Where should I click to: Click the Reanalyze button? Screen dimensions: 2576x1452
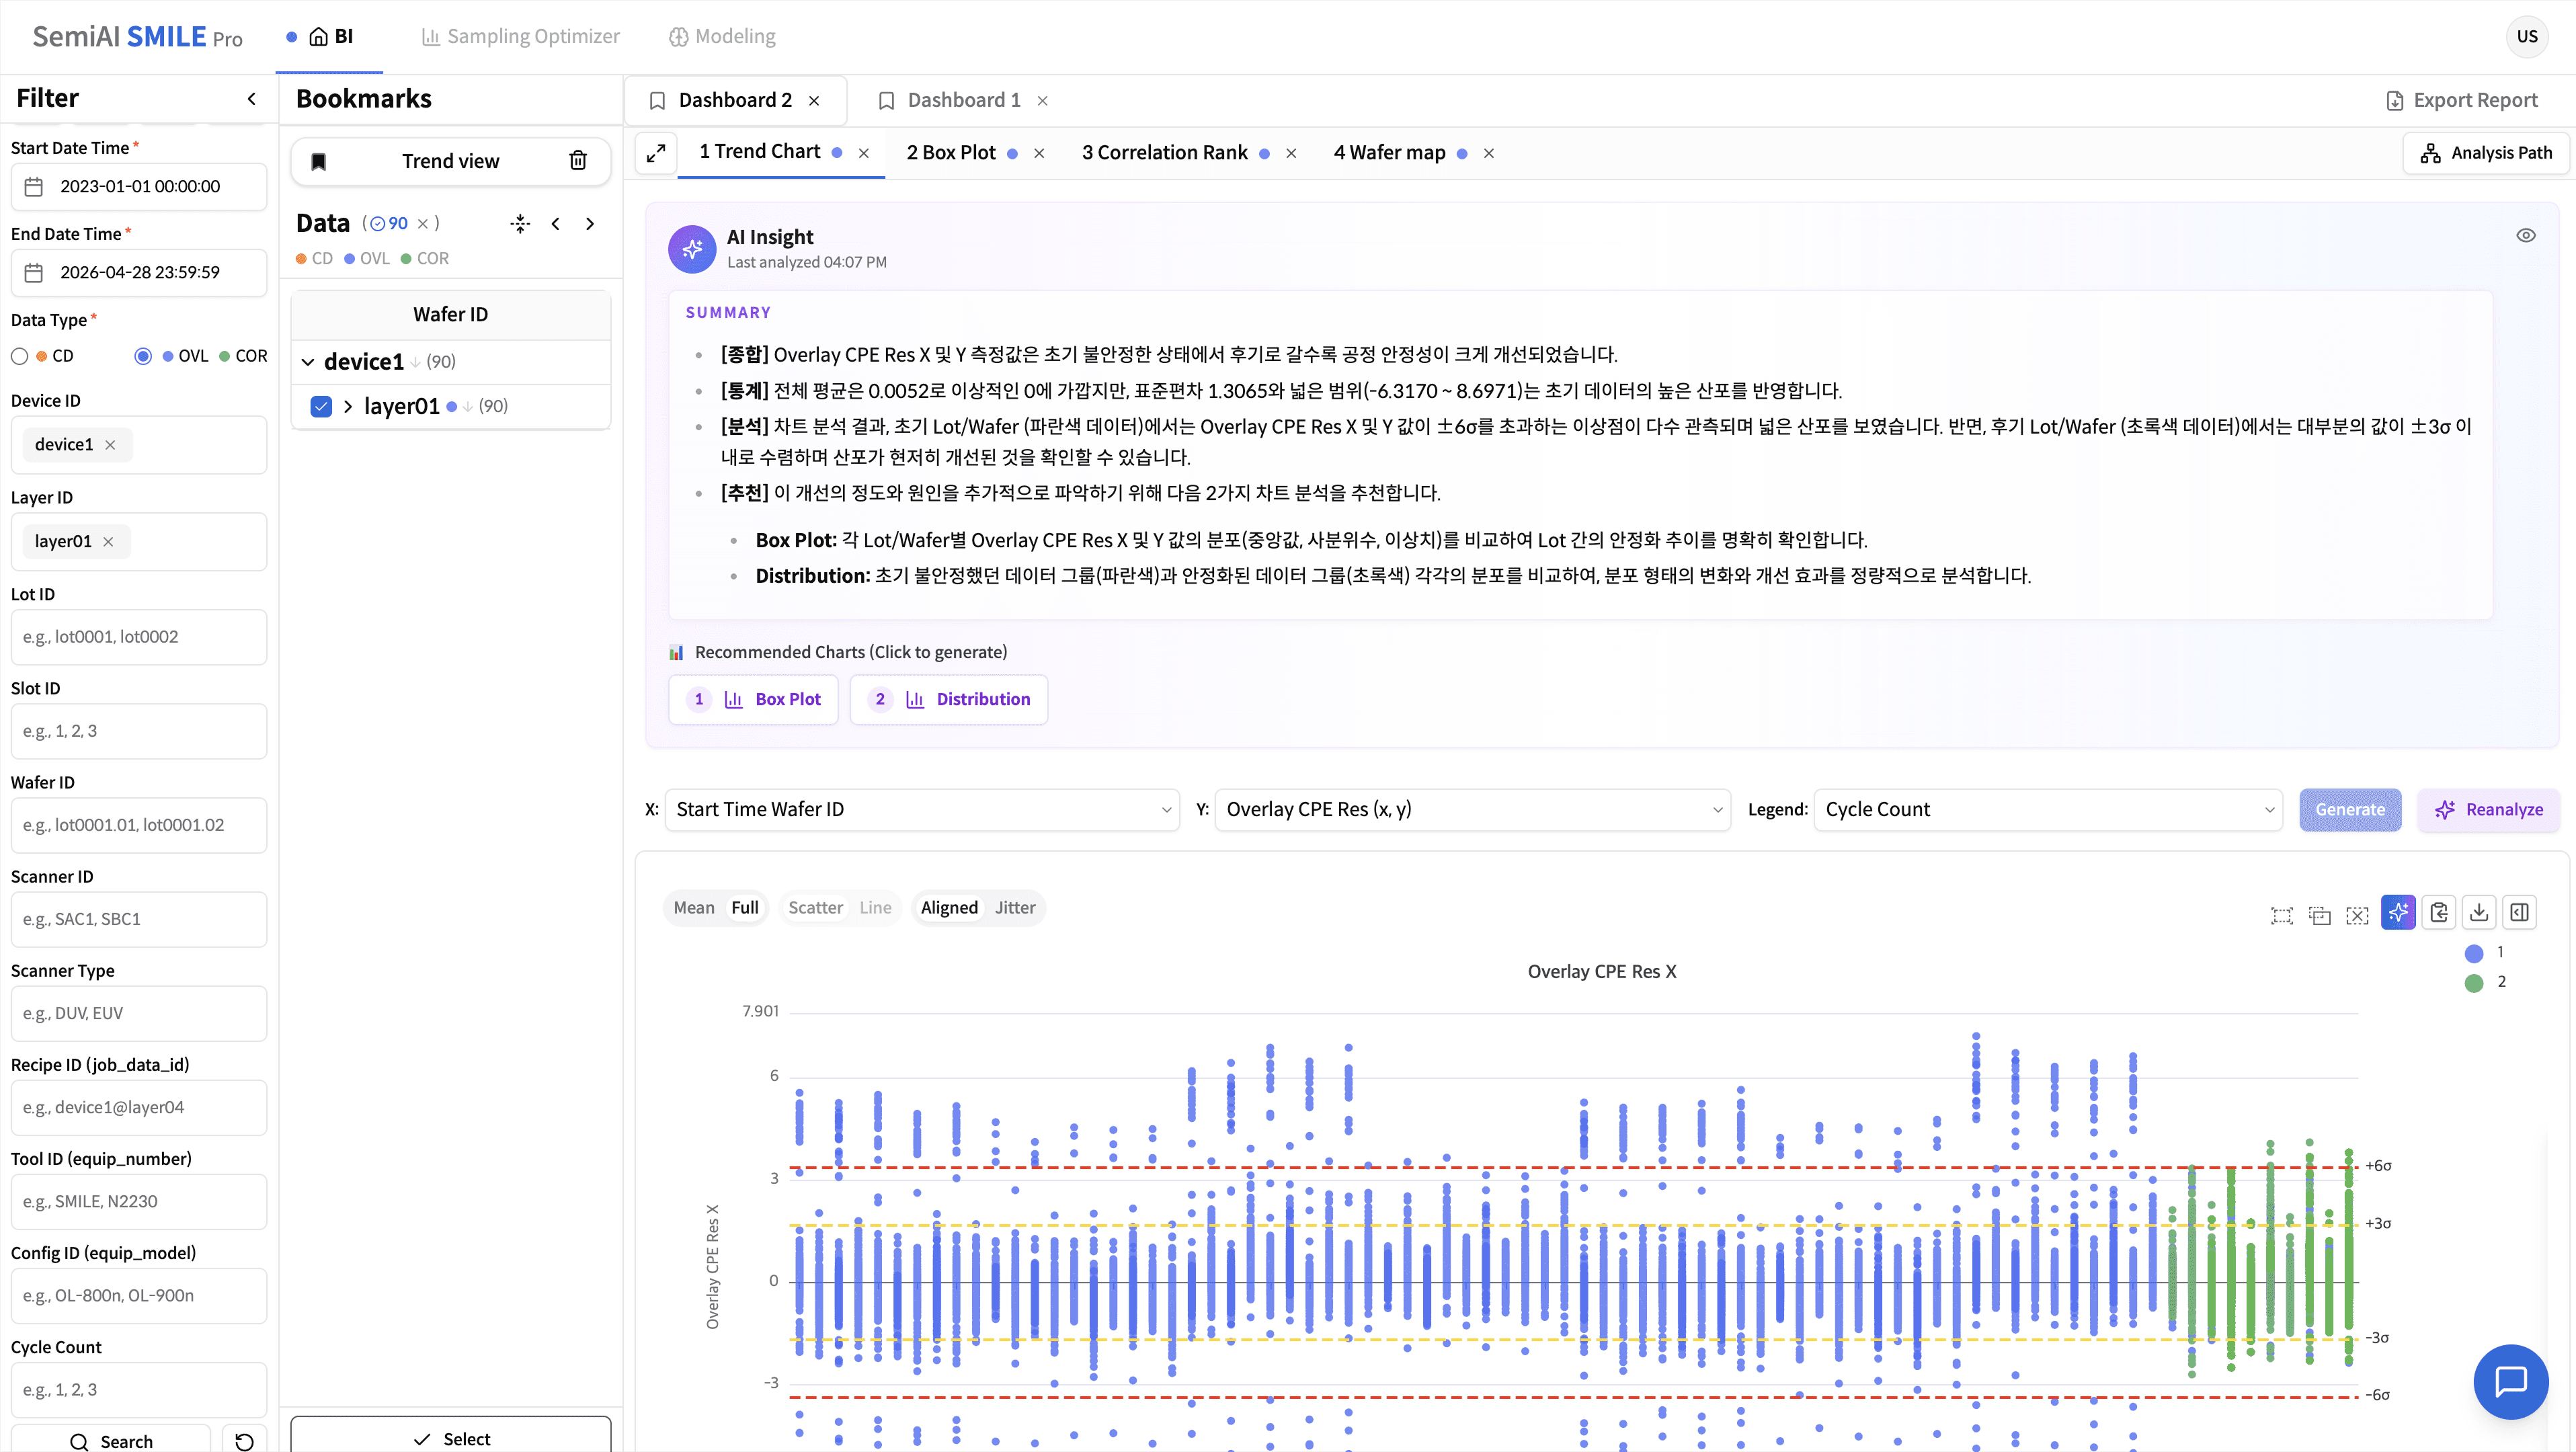(2489, 810)
